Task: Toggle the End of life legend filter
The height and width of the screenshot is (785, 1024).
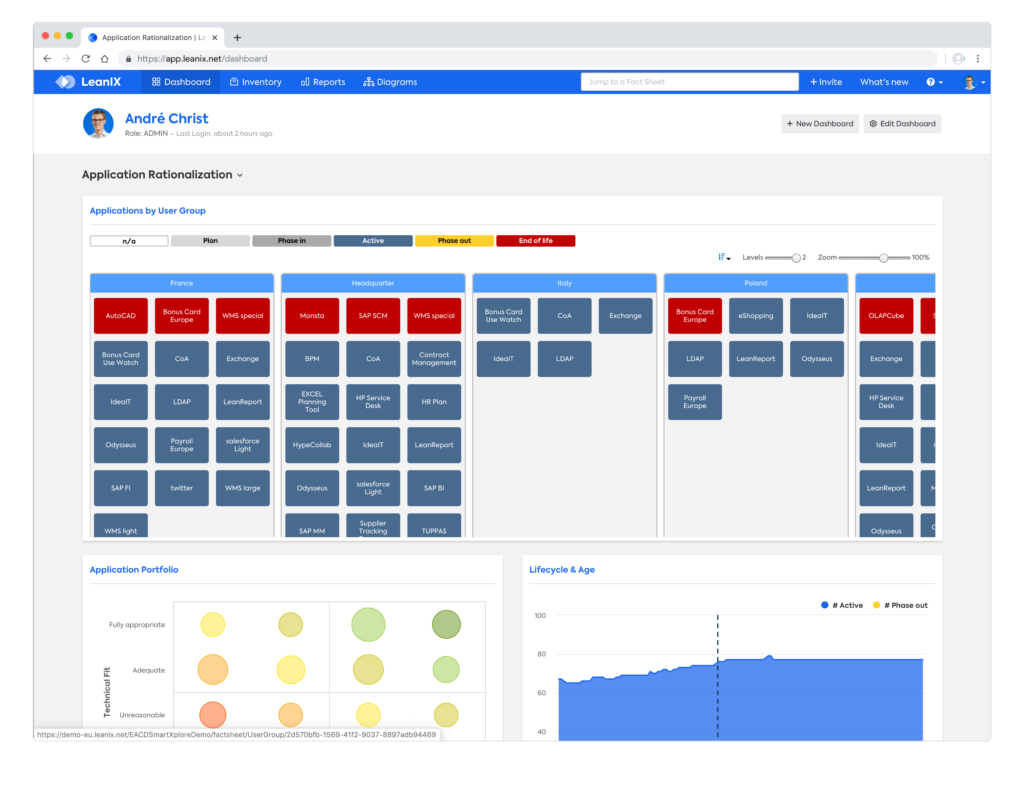Action: pos(536,241)
